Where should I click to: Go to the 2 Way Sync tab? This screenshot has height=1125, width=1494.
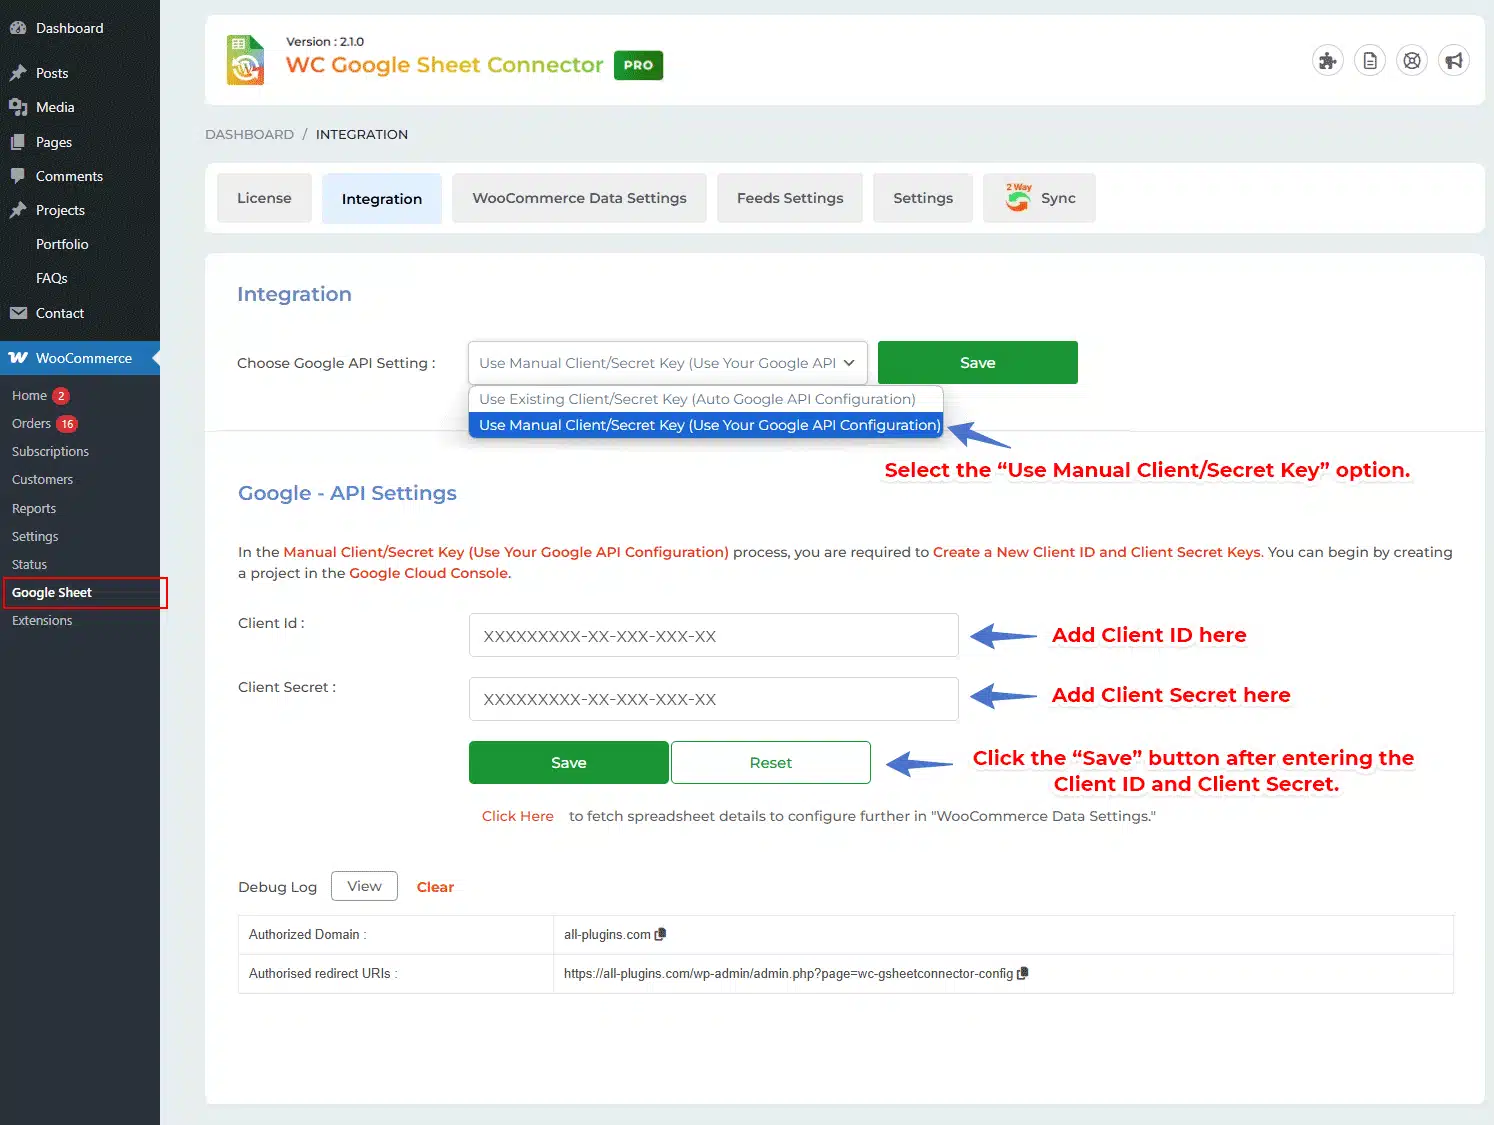(x=1039, y=198)
